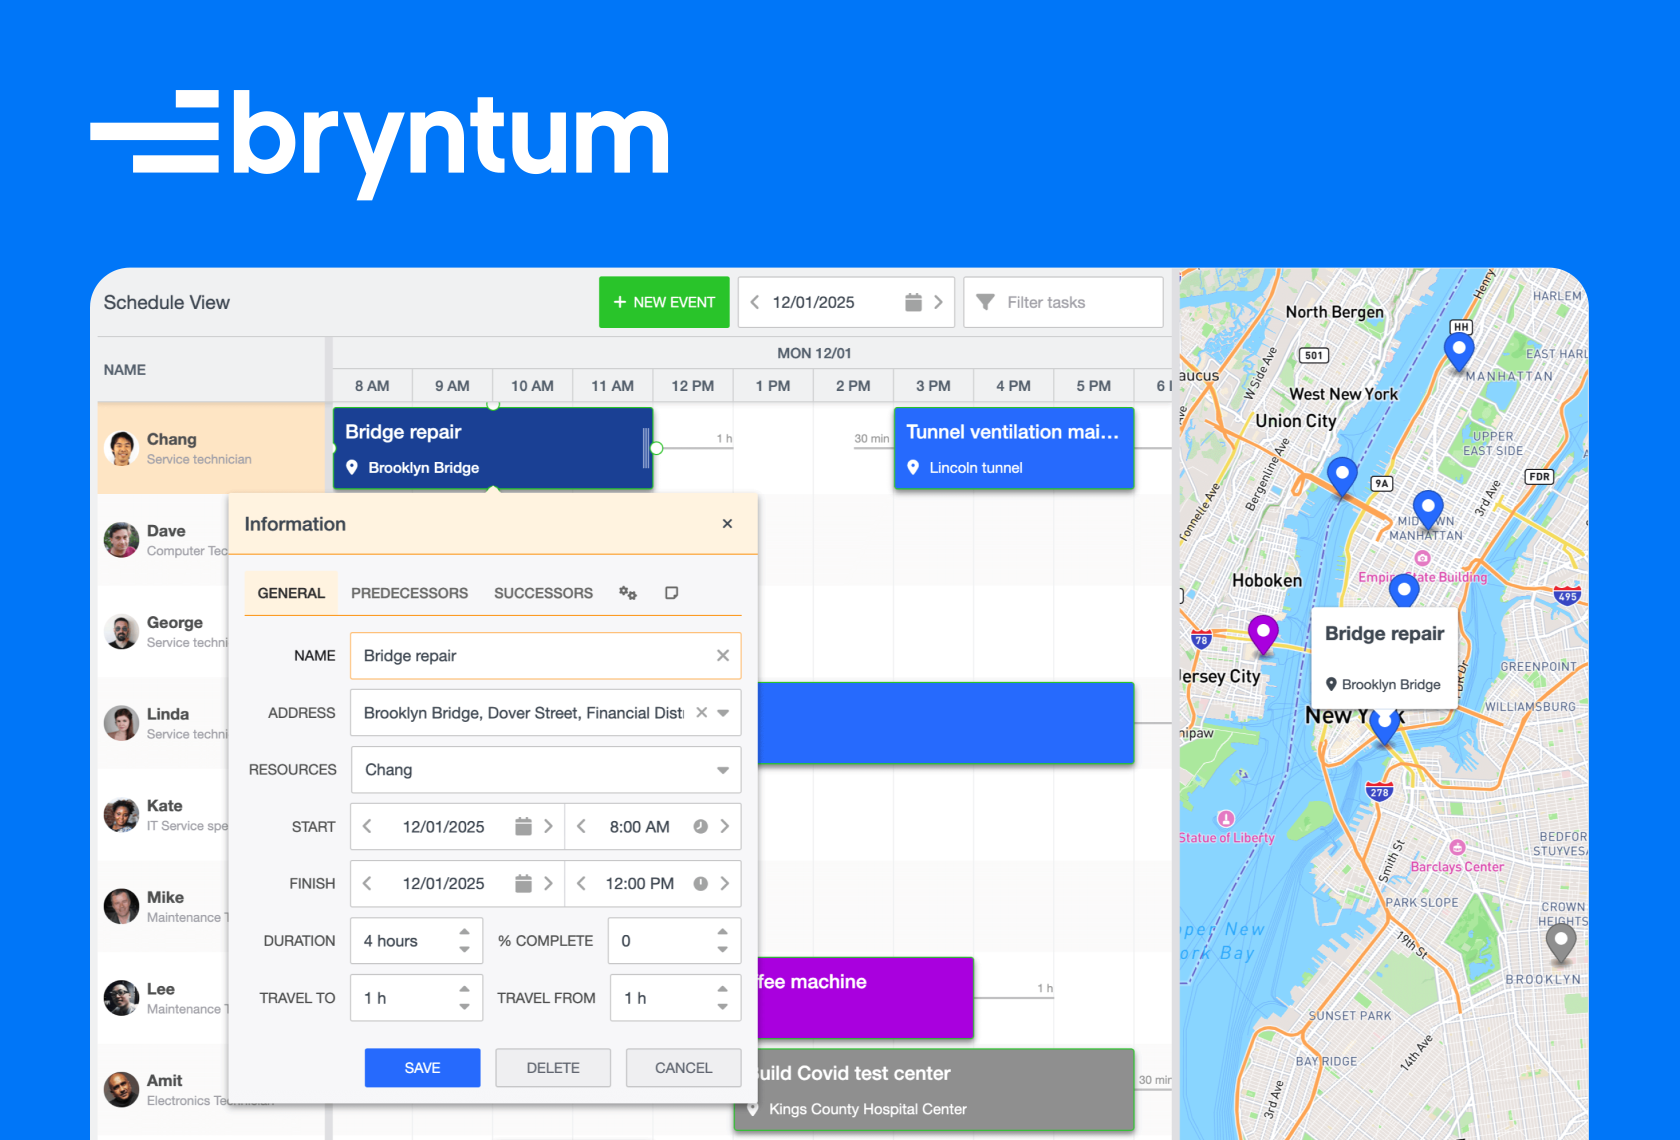This screenshot has width=1680, height=1140.
Task: Open calendar picker in toolbar date field
Action: (x=913, y=302)
